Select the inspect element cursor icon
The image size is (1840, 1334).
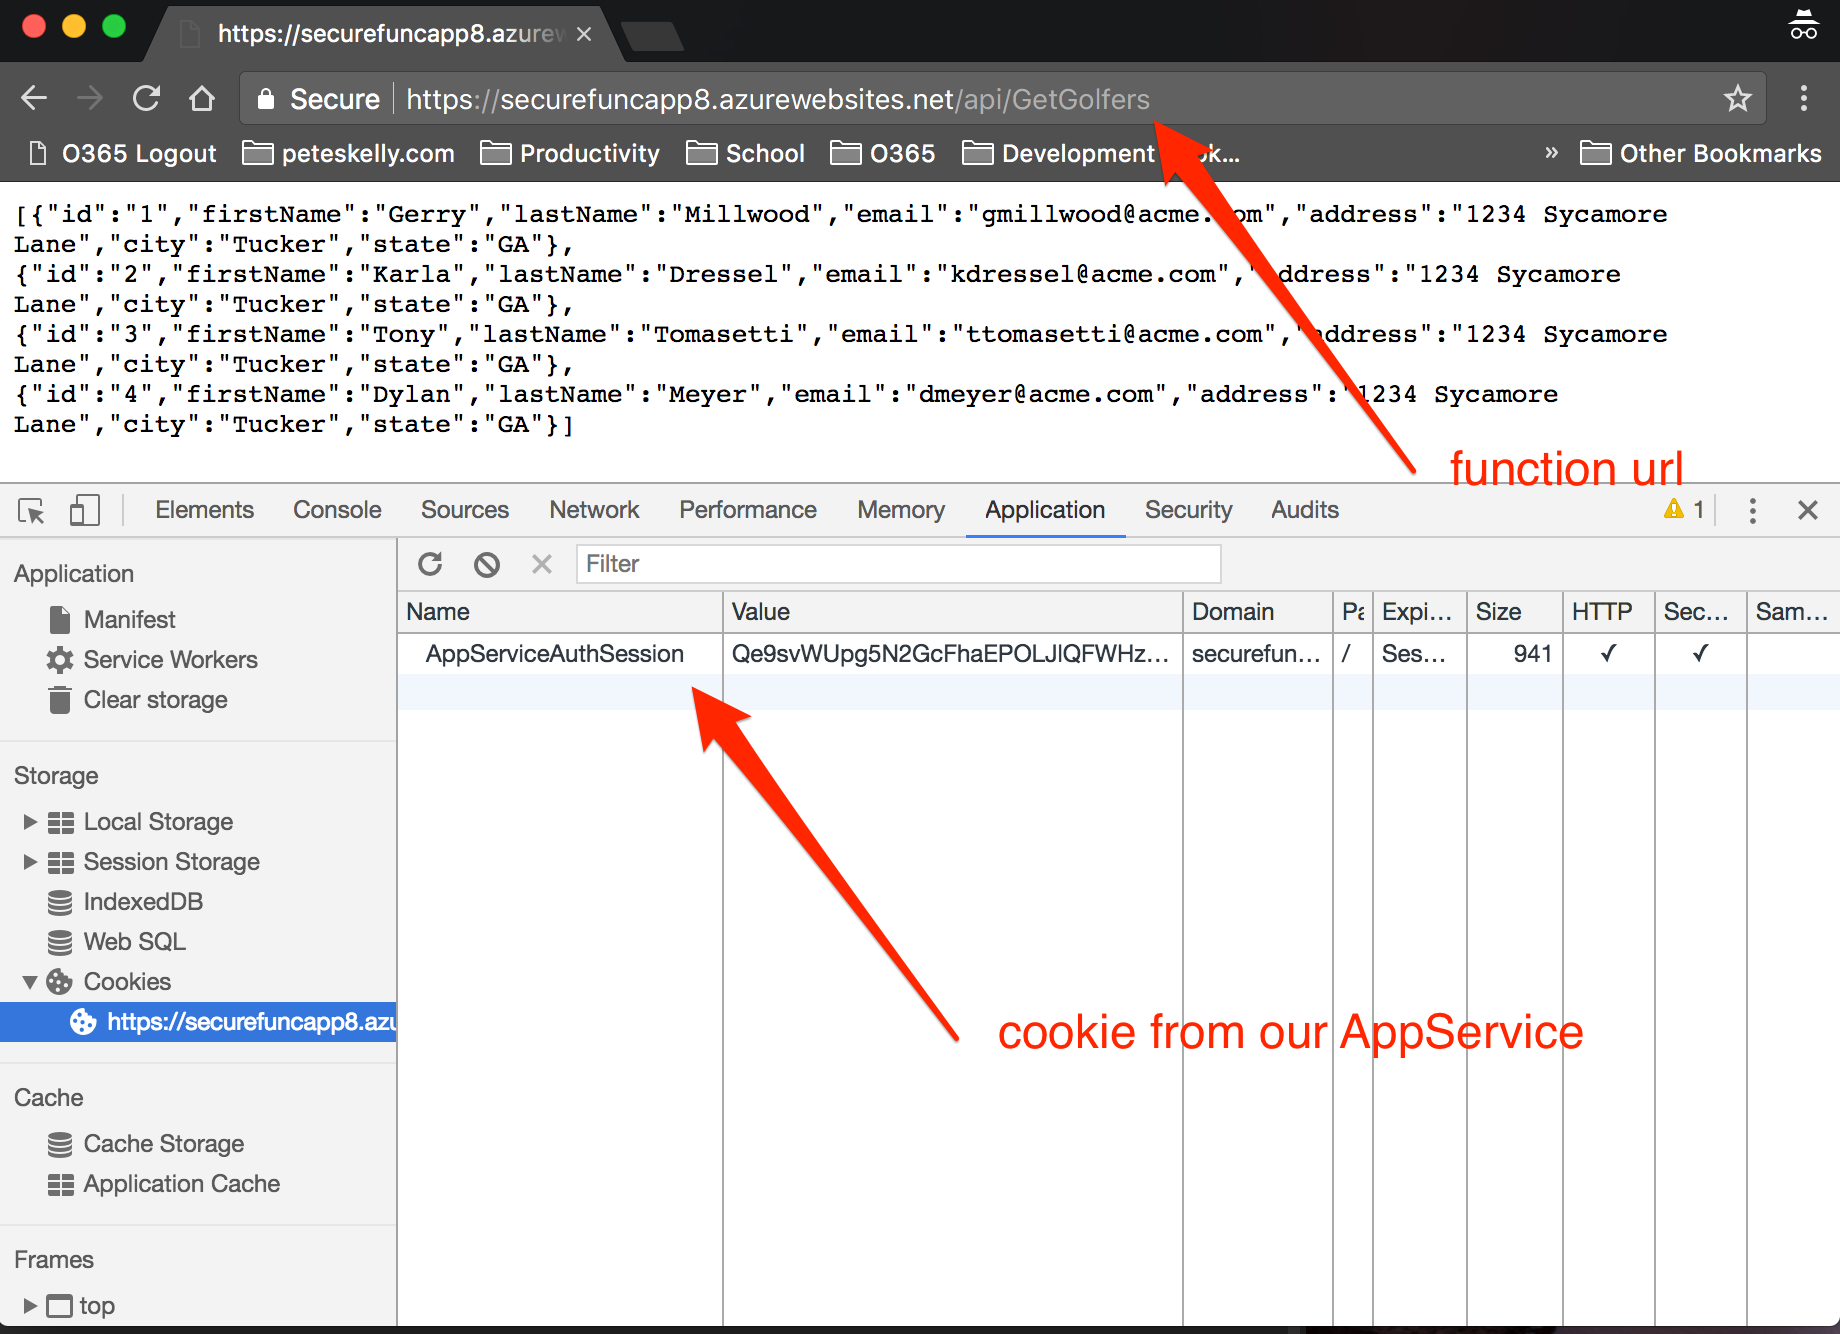31,510
